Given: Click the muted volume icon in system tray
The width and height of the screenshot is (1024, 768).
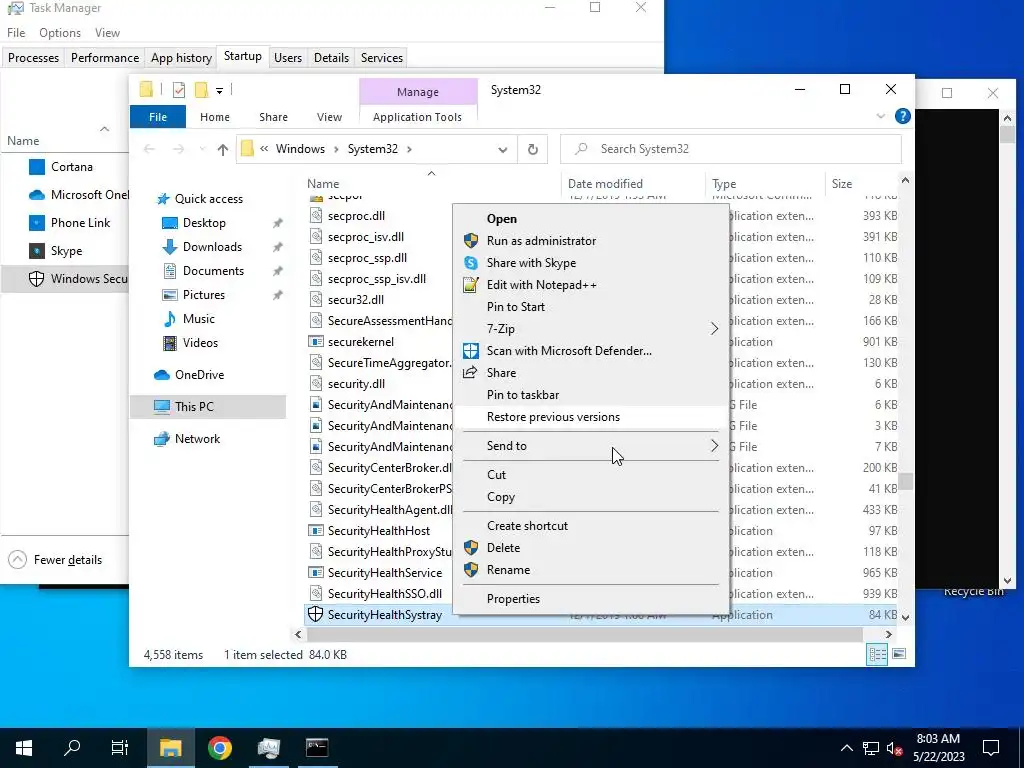Looking at the screenshot, I should point(895,748).
